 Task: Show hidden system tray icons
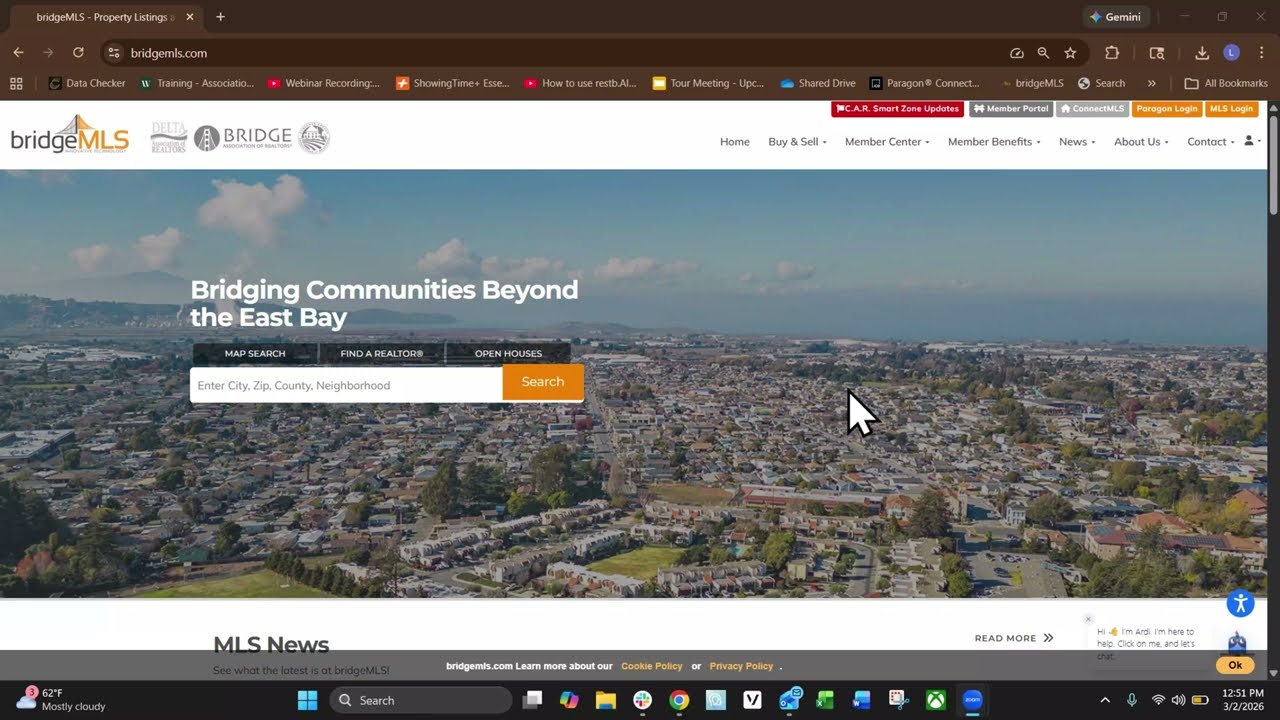(1105, 700)
